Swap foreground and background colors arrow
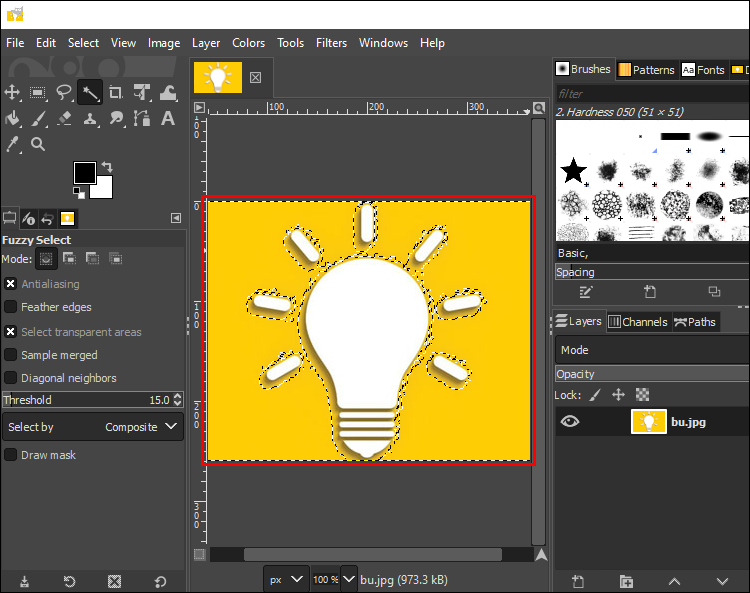 tap(107, 167)
